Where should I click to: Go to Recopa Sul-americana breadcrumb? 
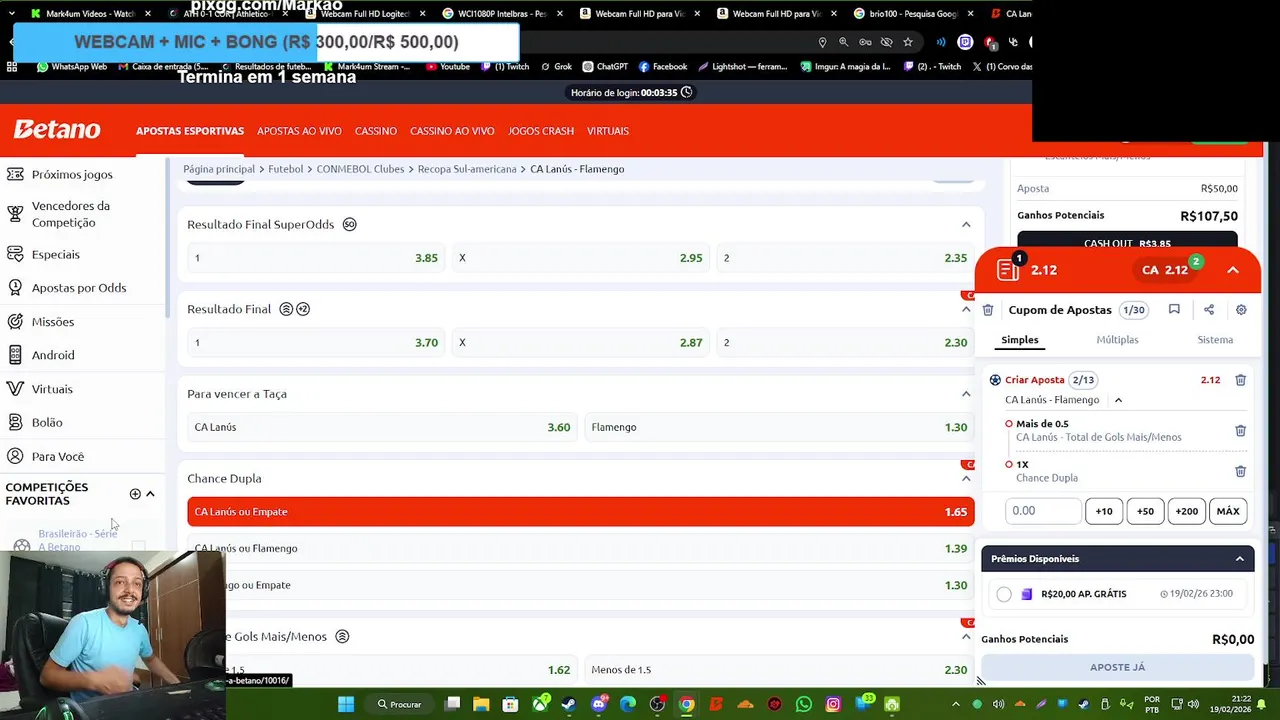click(x=467, y=169)
